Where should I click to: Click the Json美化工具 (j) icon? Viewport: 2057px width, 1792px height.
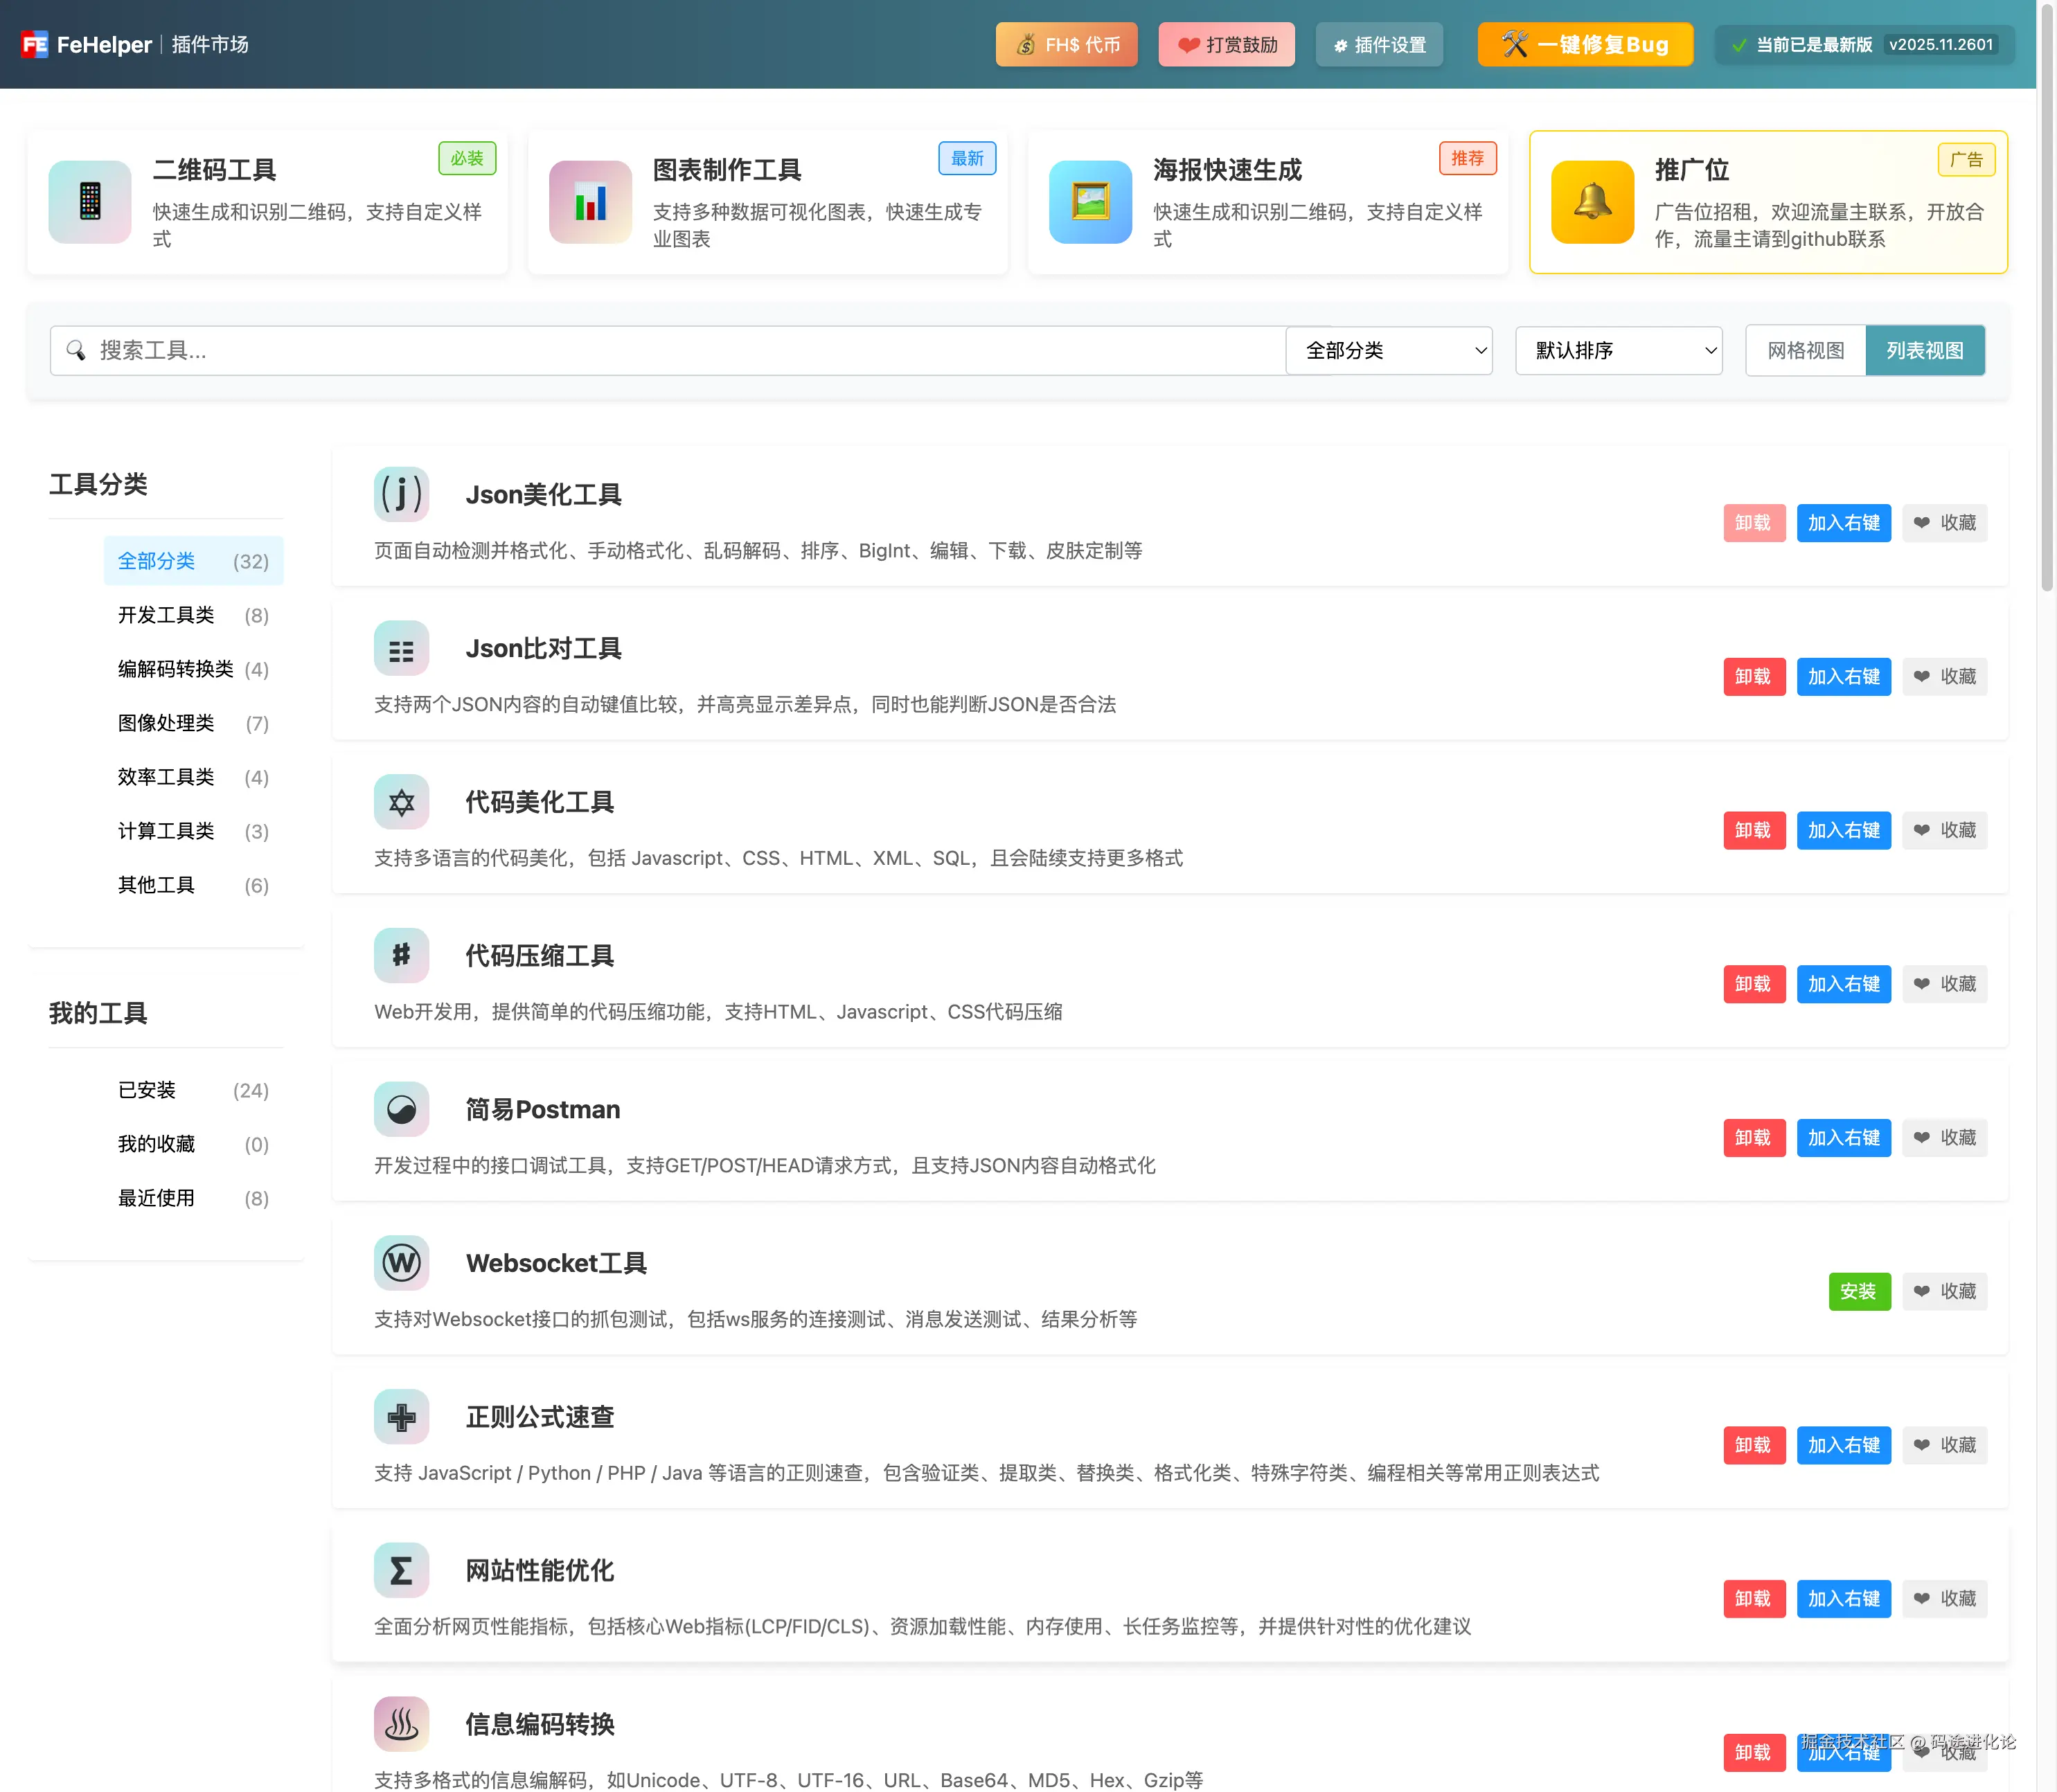[x=401, y=494]
